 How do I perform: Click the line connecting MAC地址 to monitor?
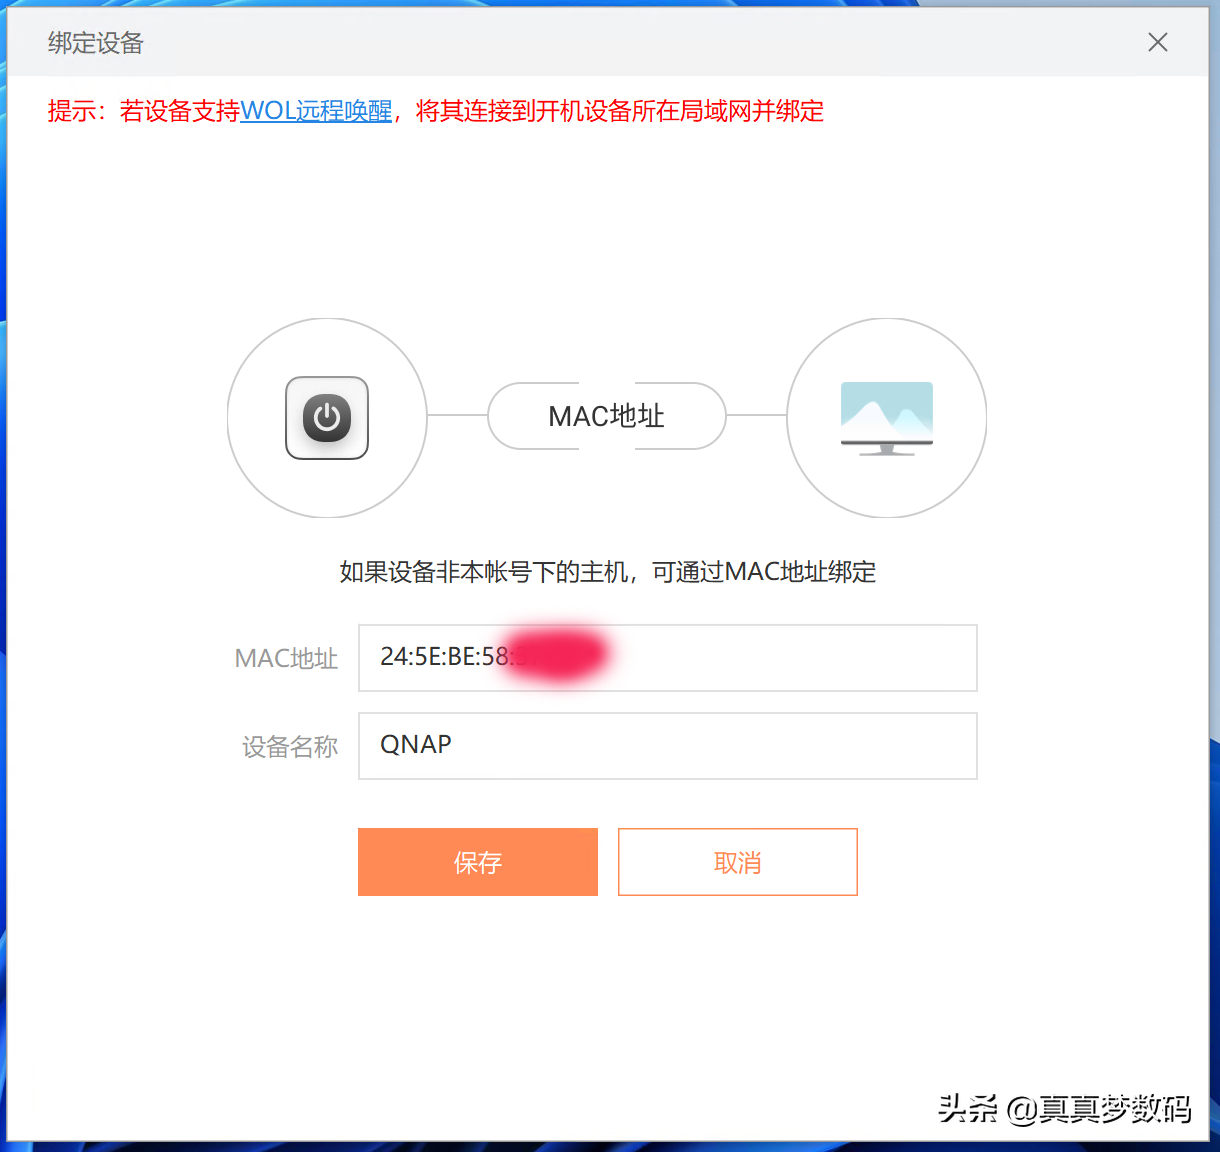tap(756, 415)
